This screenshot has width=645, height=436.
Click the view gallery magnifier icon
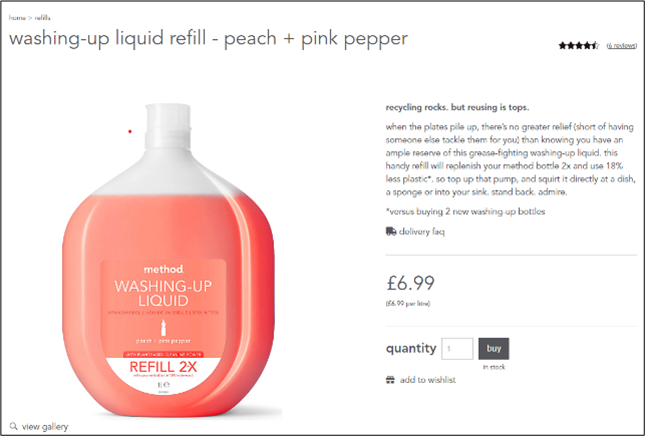[x=14, y=426]
